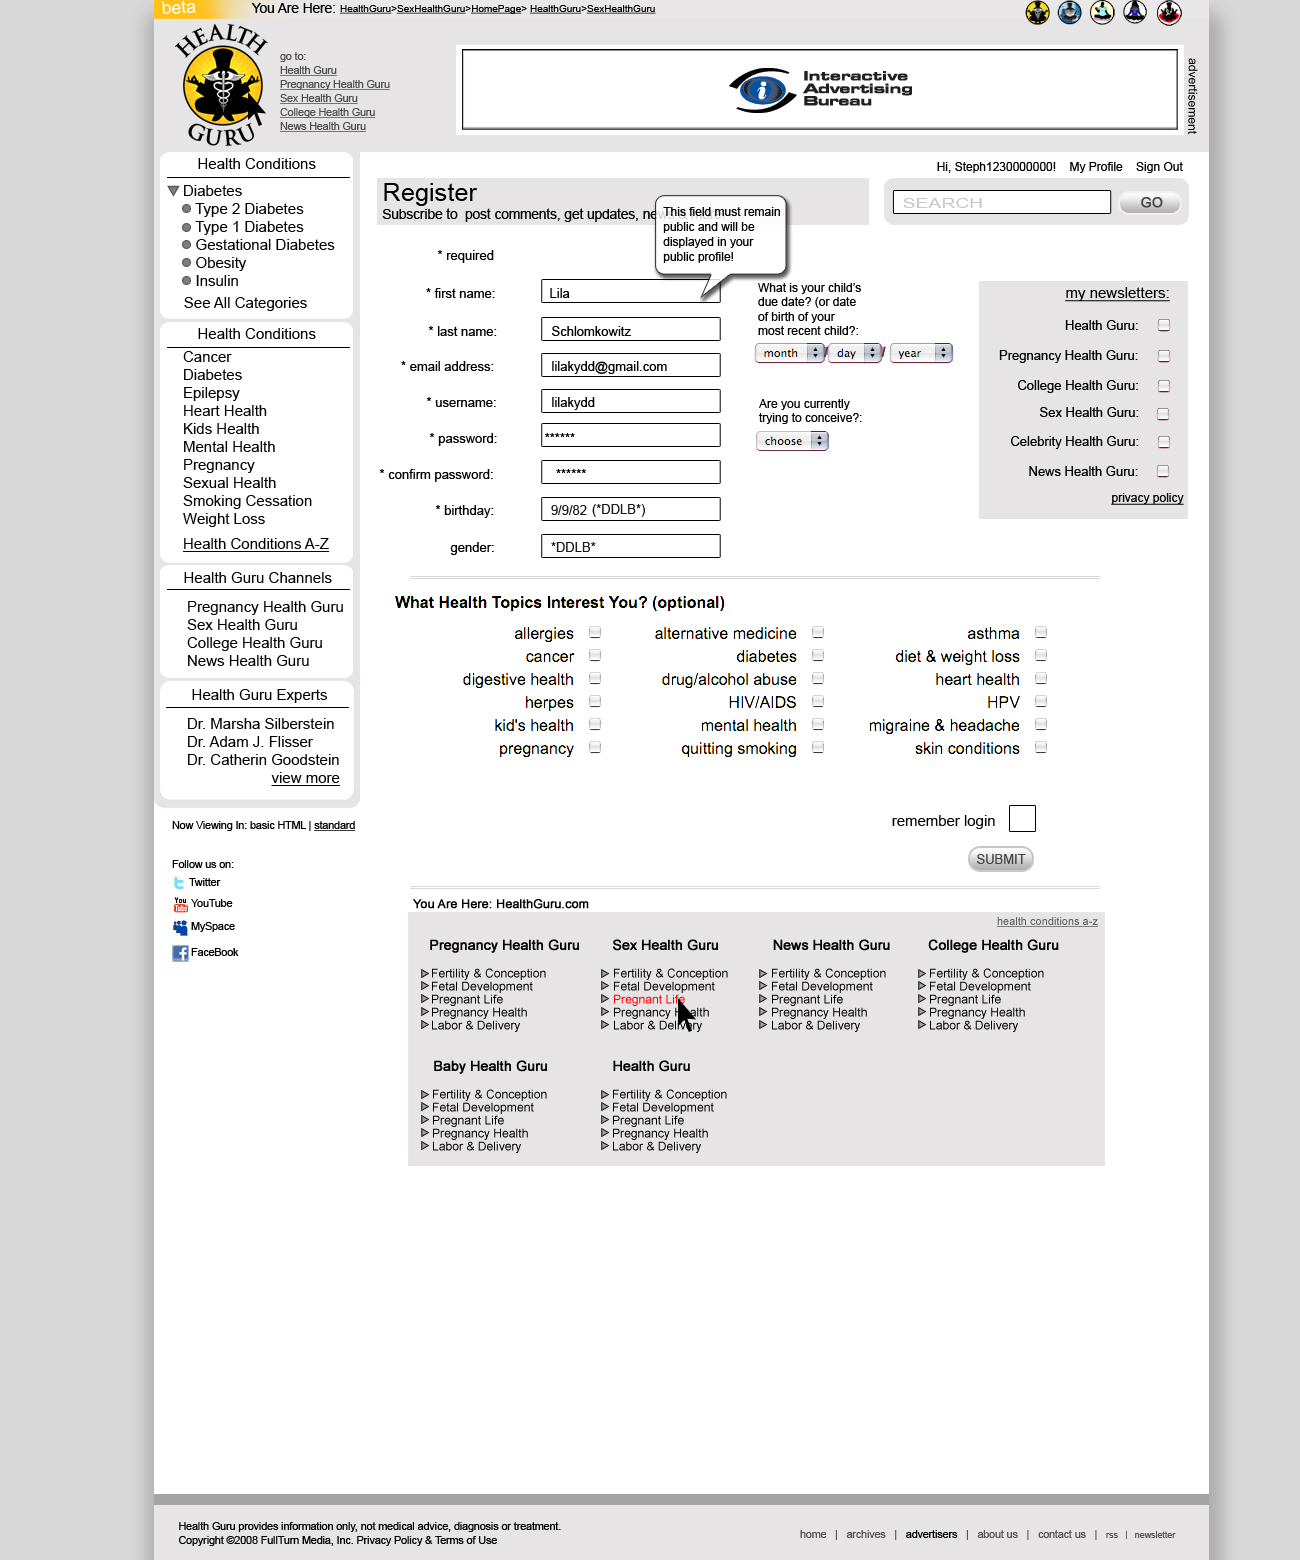Click Dr. Adam J. Flisser expert name

[250, 742]
